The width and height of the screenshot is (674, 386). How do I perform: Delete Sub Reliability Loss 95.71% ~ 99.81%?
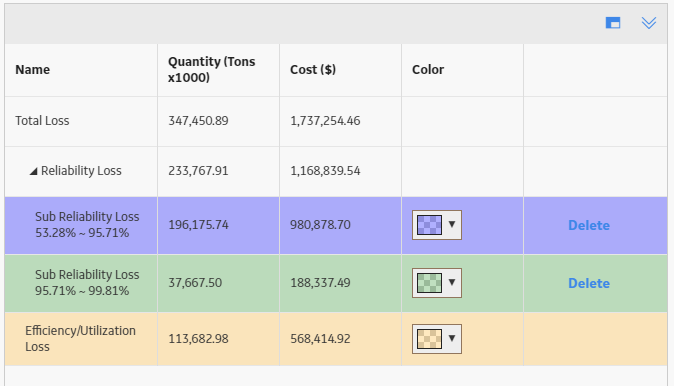[589, 283]
